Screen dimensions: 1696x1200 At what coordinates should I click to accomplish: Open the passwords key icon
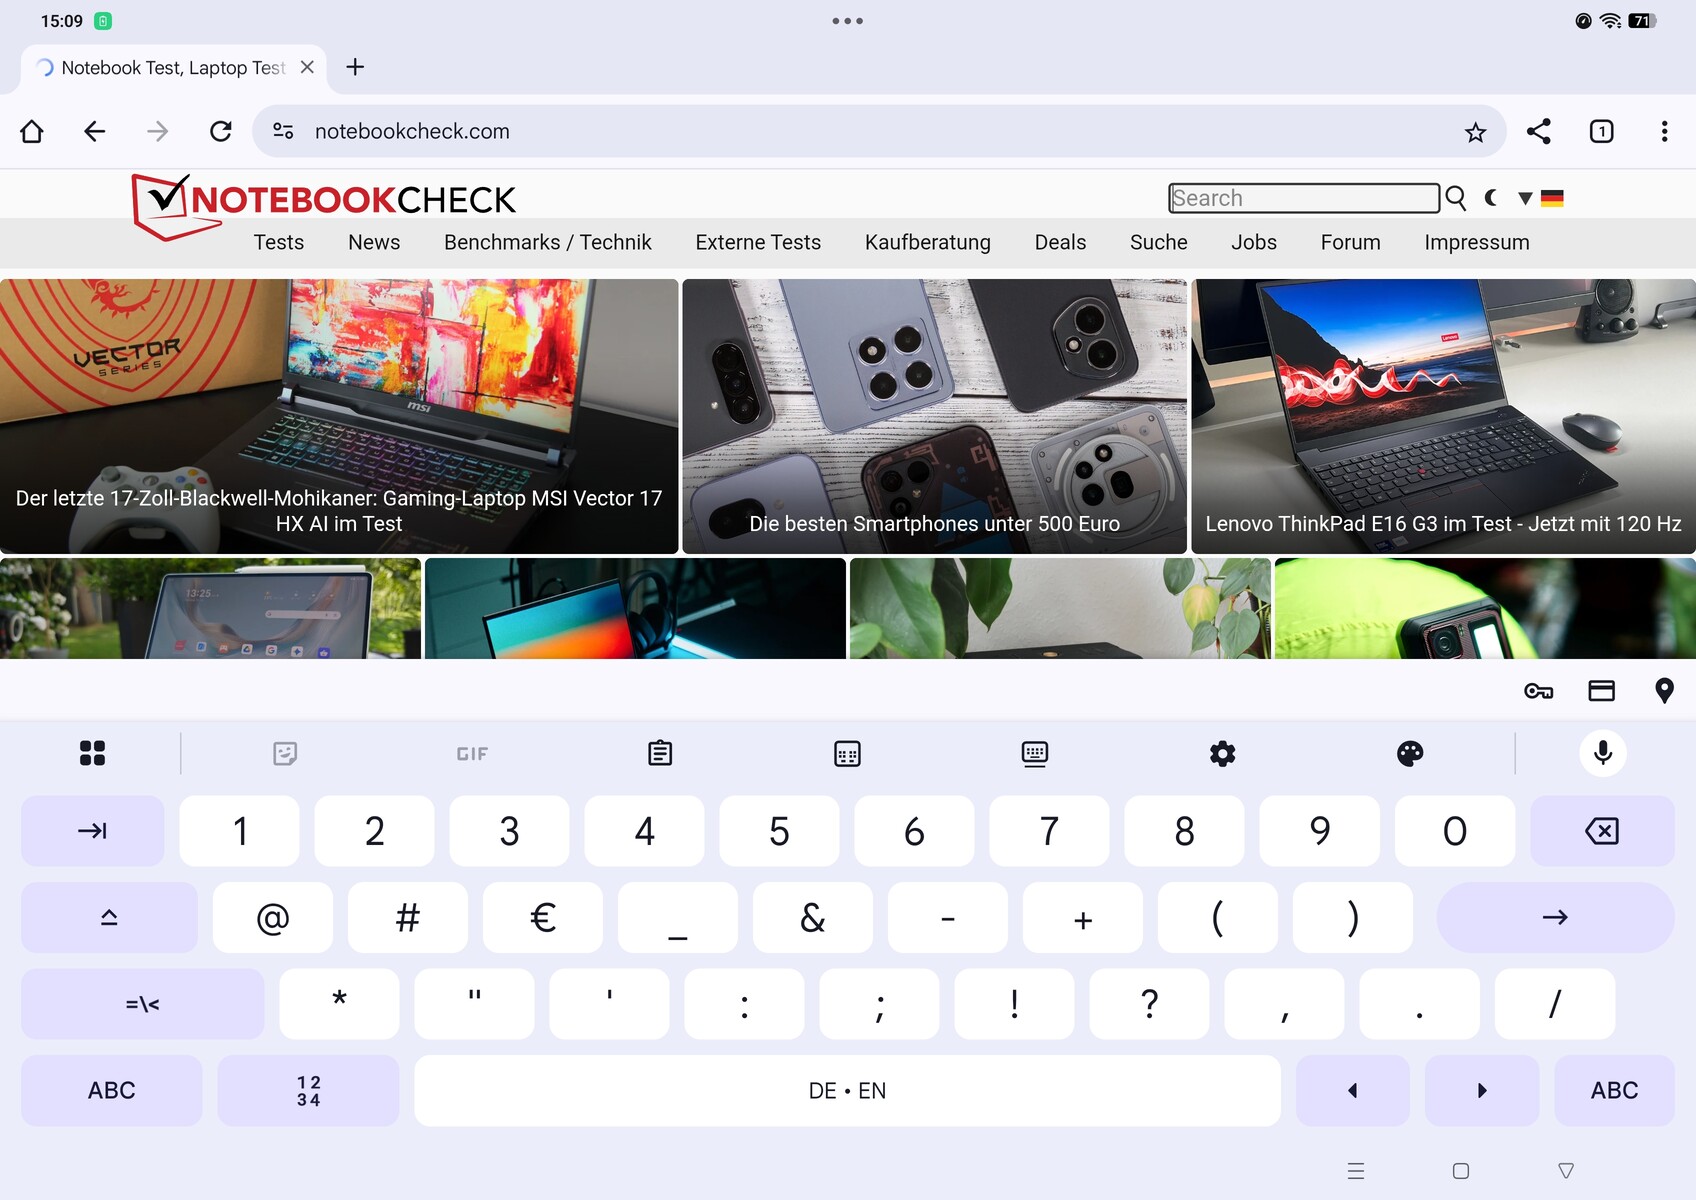[1538, 691]
